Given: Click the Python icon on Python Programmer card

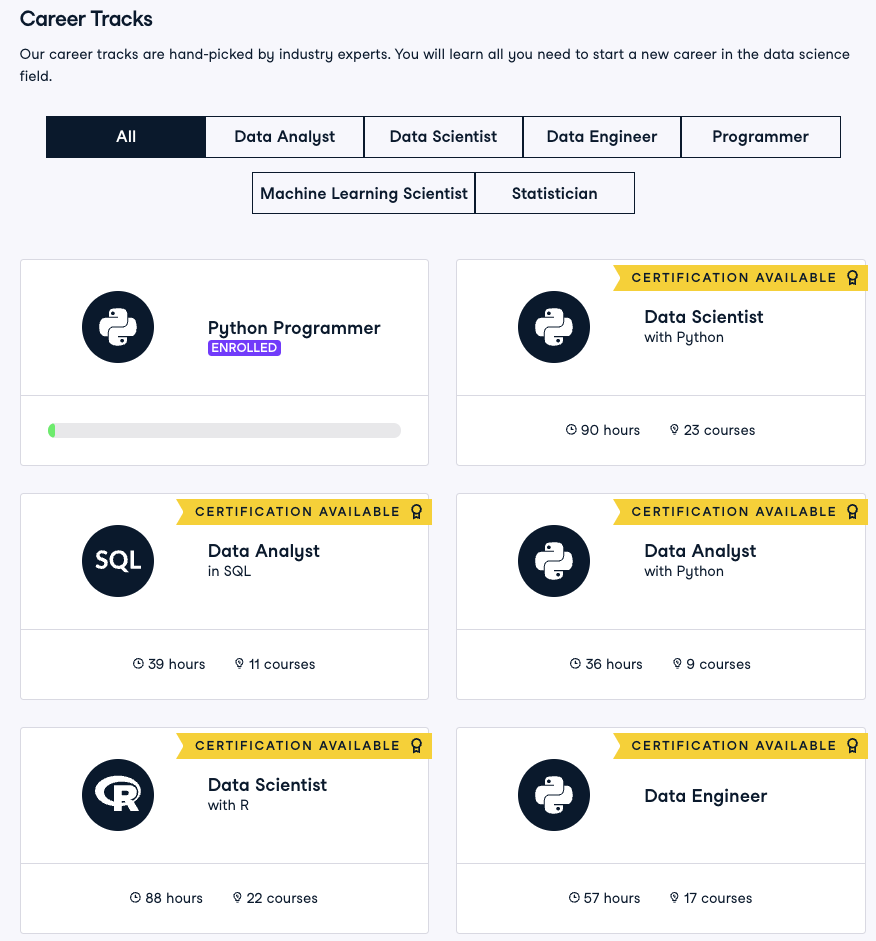Looking at the screenshot, I should tap(118, 327).
